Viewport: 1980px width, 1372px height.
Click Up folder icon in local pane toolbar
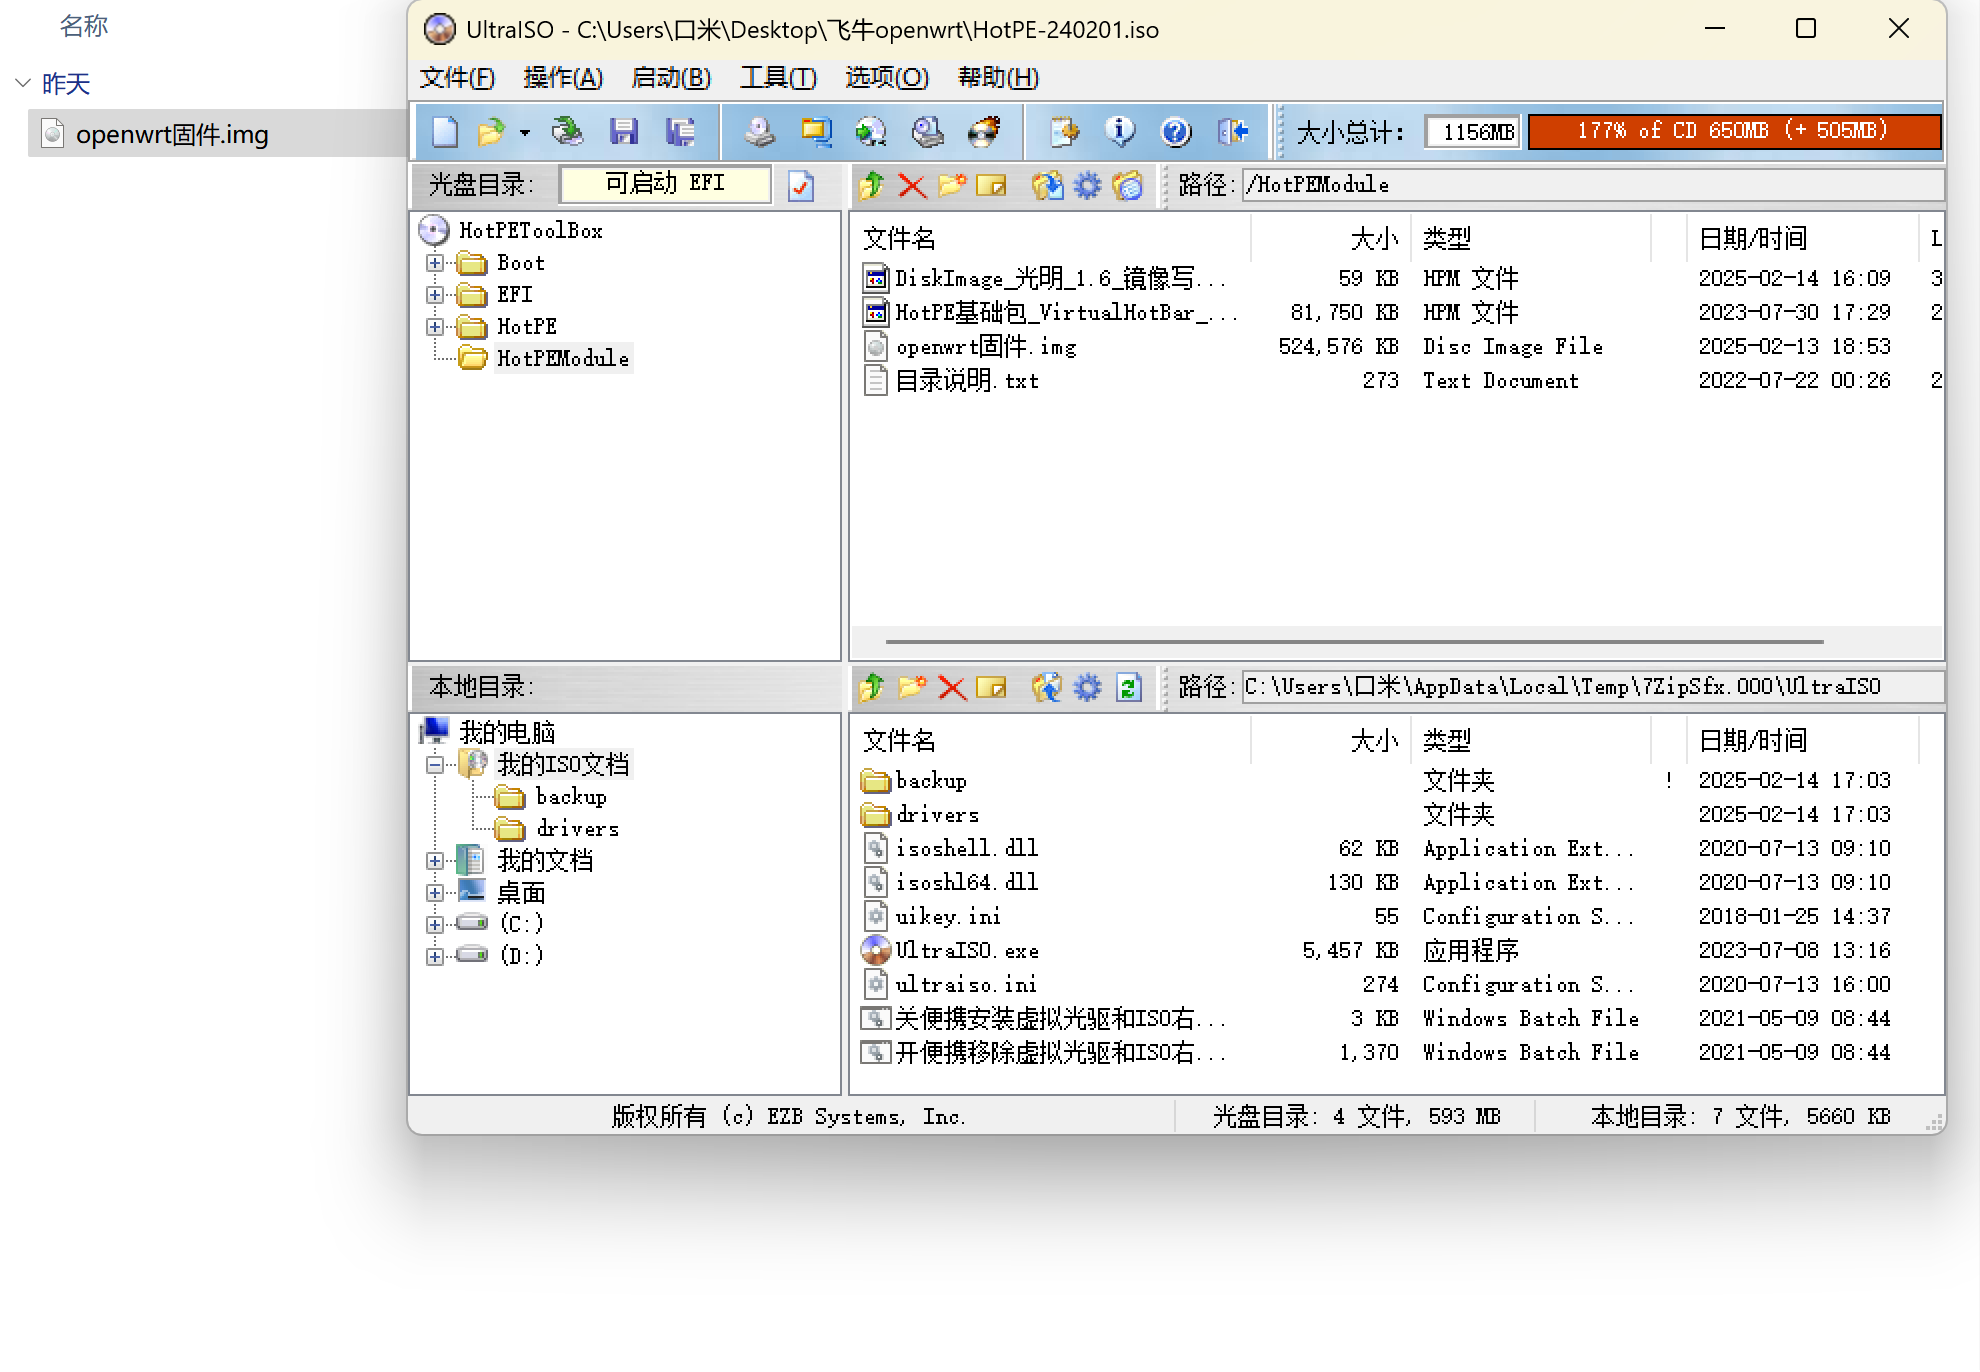(871, 687)
